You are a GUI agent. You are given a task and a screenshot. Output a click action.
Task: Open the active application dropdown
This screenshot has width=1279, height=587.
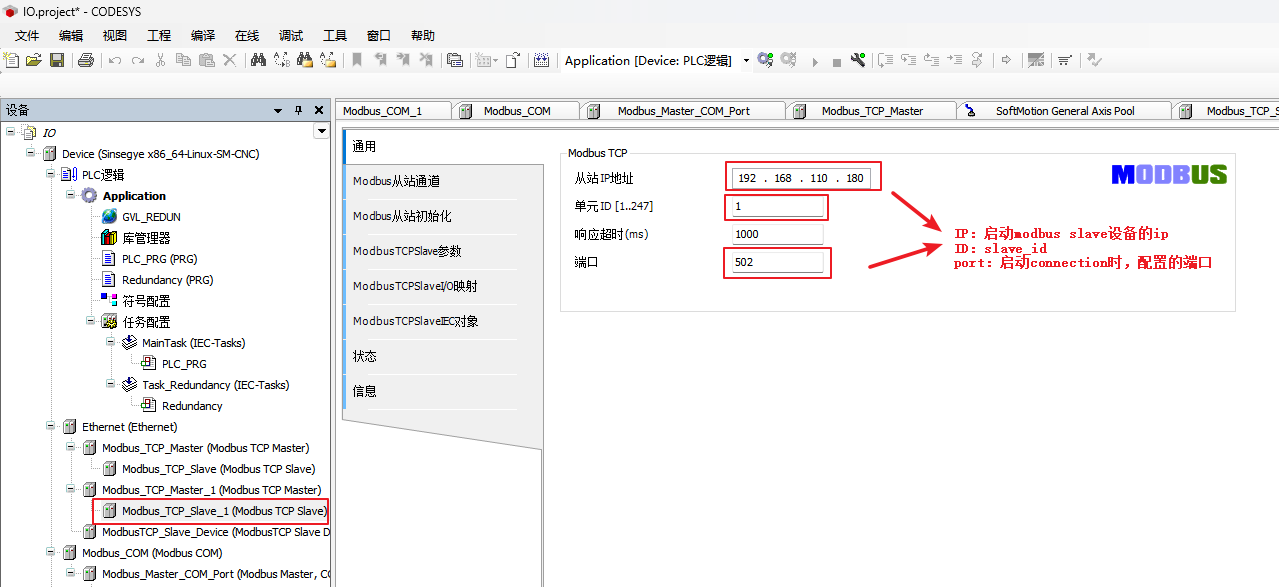(x=746, y=61)
